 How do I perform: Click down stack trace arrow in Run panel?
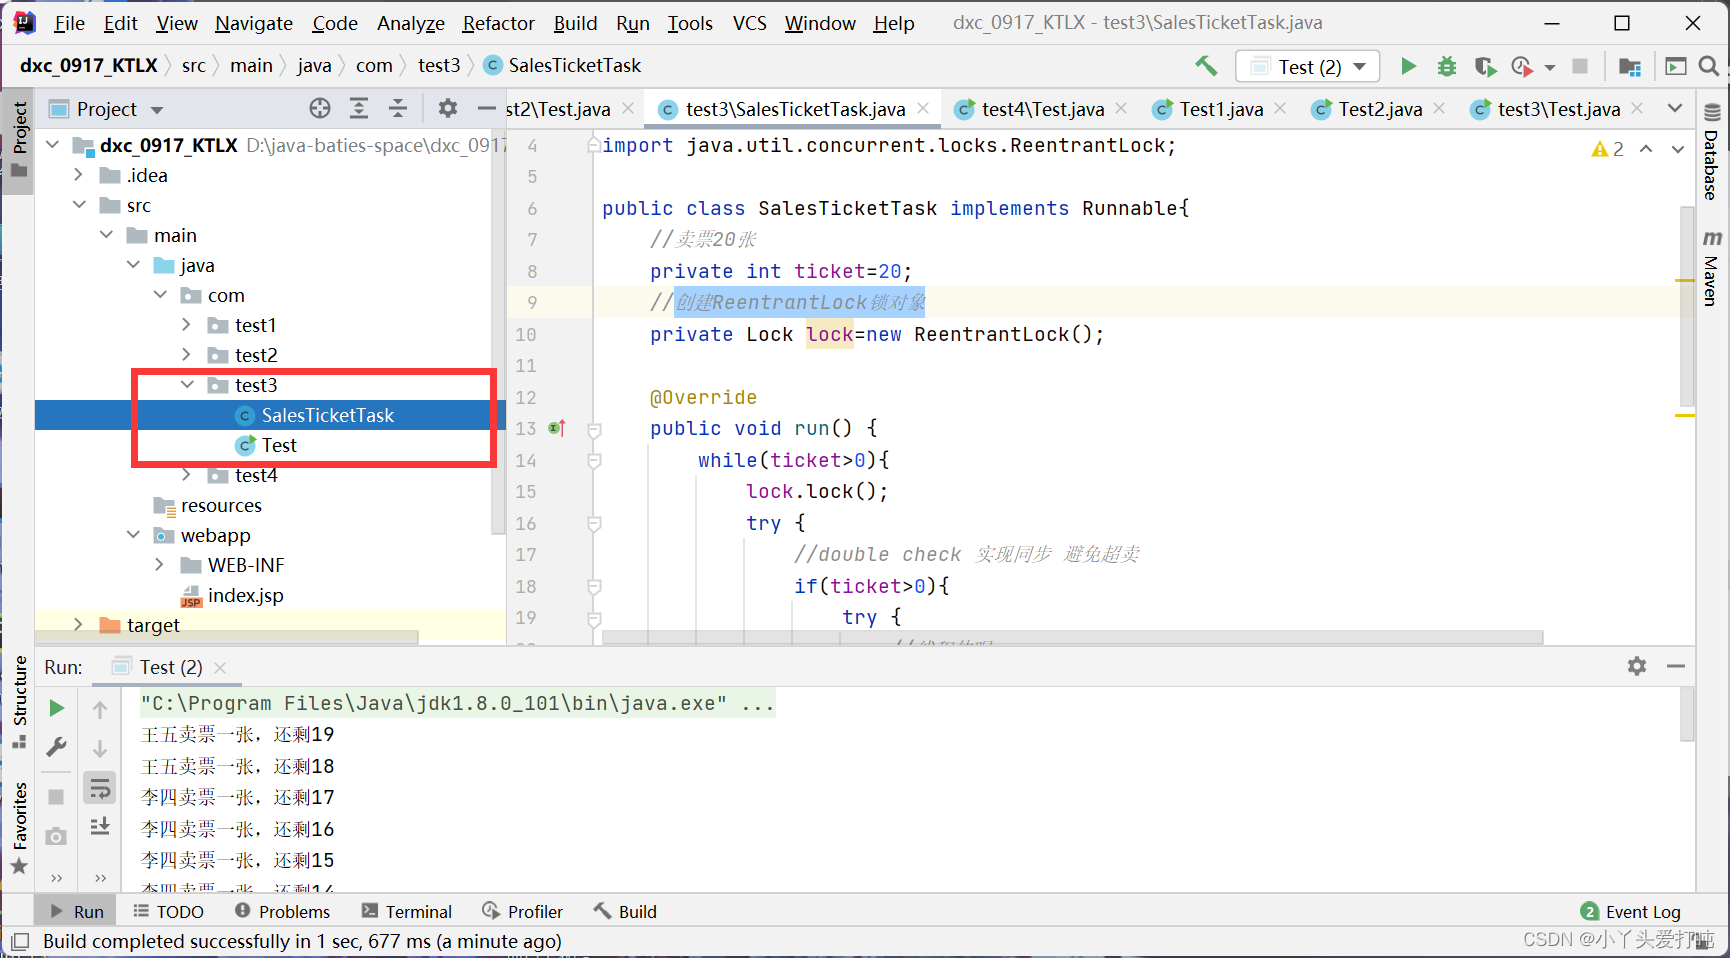tap(100, 749)
